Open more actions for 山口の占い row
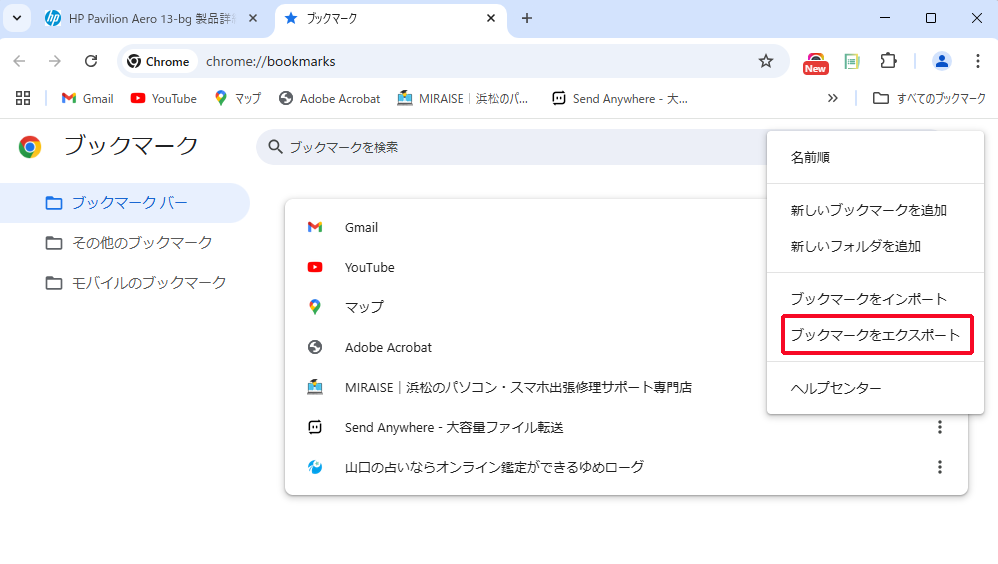This screenshot has width=998, height=564. point(939,467)
